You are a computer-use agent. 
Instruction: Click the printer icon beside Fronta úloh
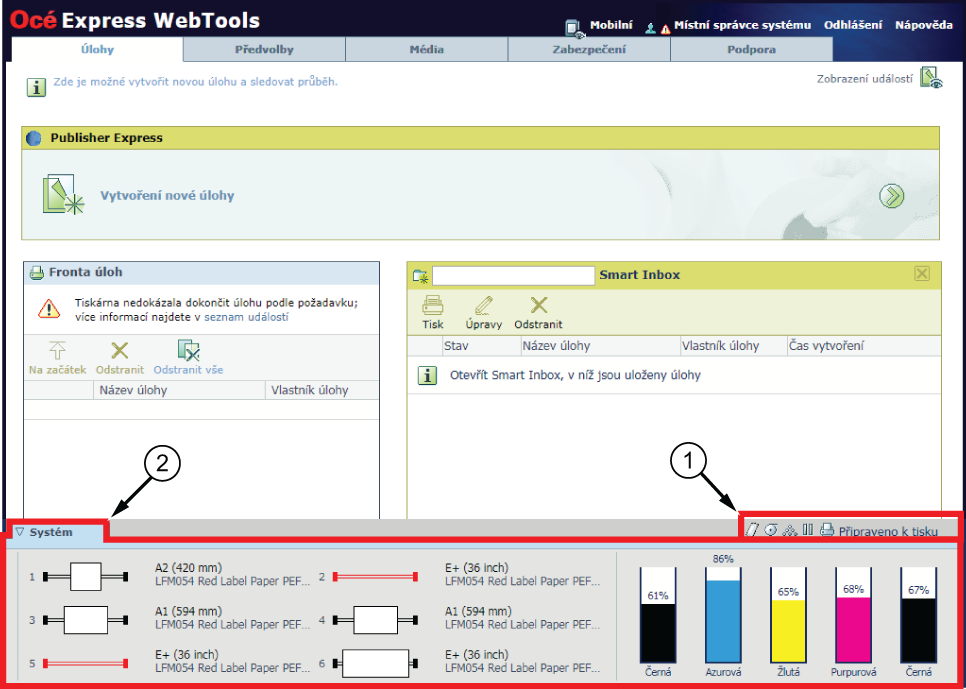tap(37, 272)
